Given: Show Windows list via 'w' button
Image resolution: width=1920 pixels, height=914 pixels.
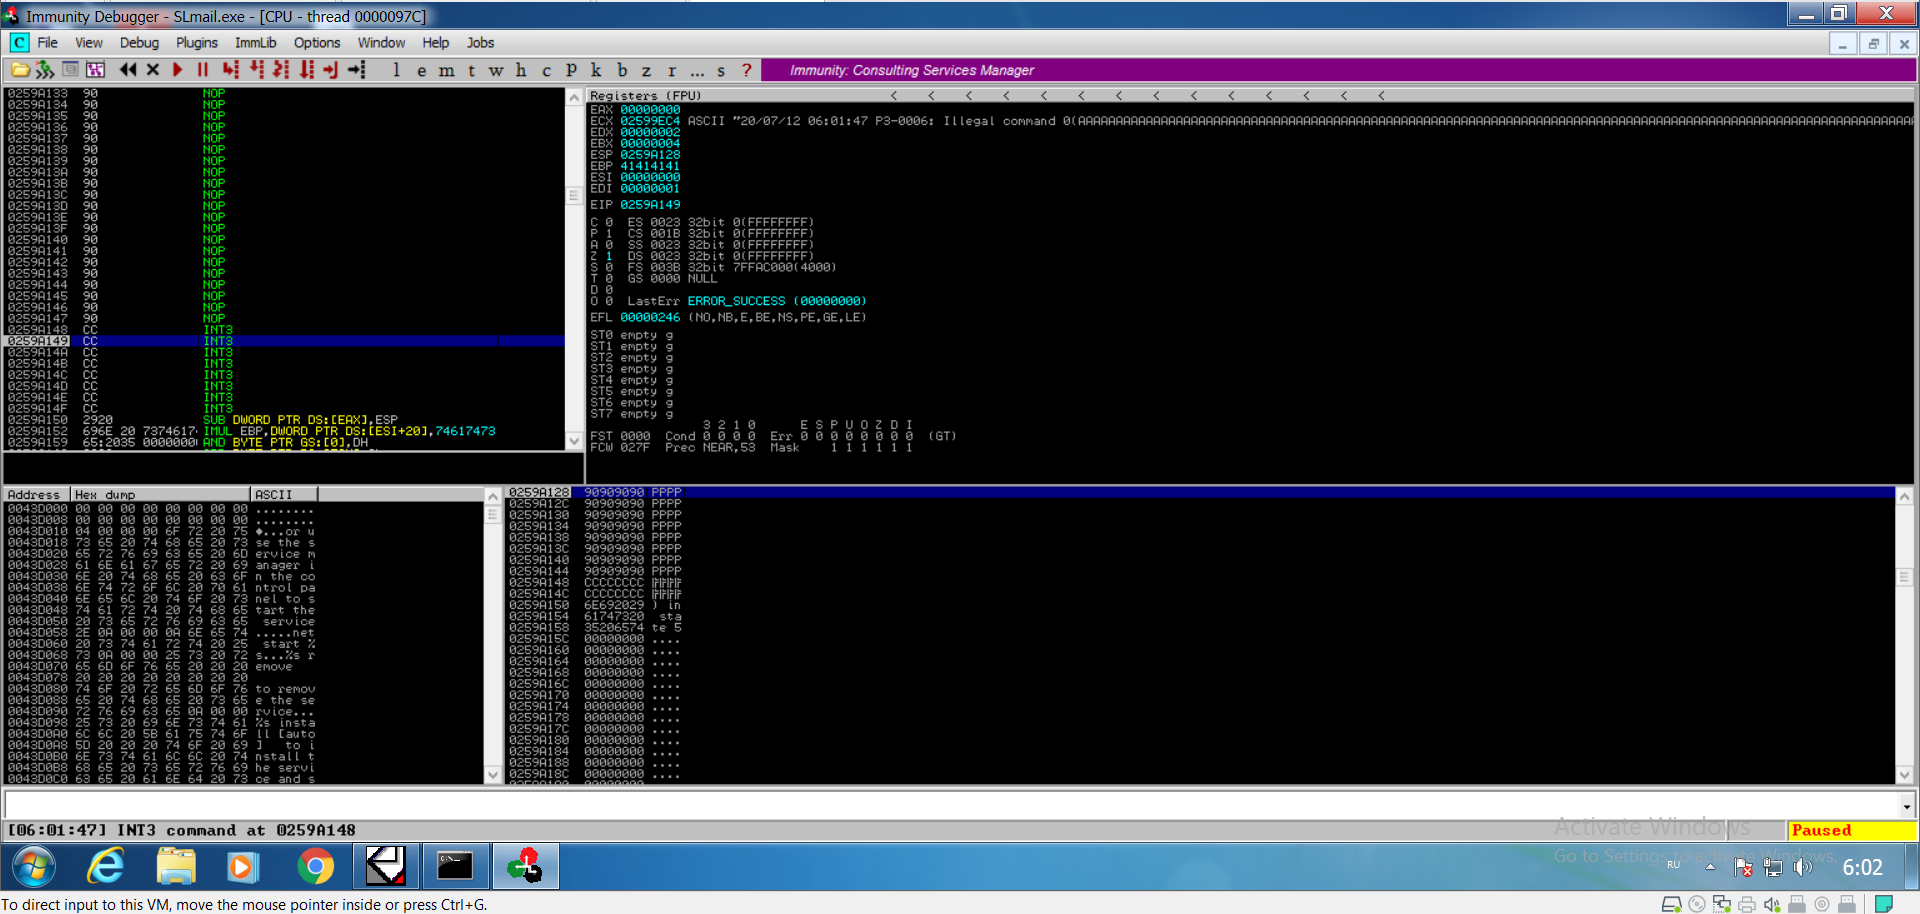Looking at the screenshot, I should tap(497, 70).
